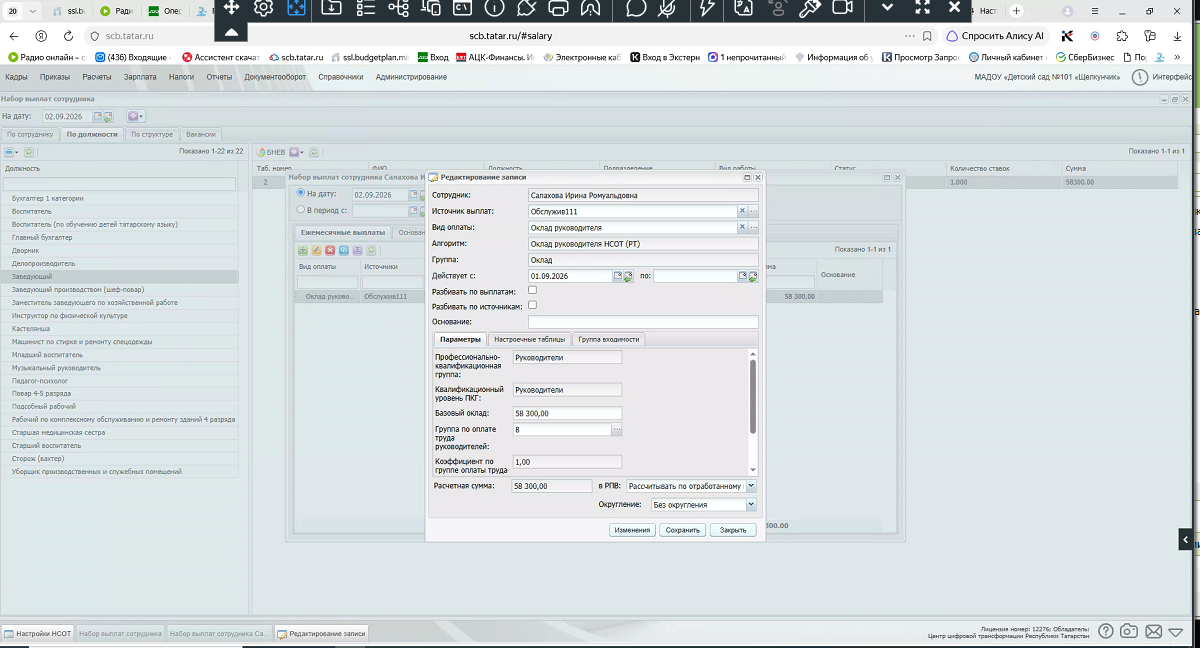Screen dimensions: 1200x648
Task: Enable Разбивать по выплатам checkbox
Action: click(x=533, y=290)
